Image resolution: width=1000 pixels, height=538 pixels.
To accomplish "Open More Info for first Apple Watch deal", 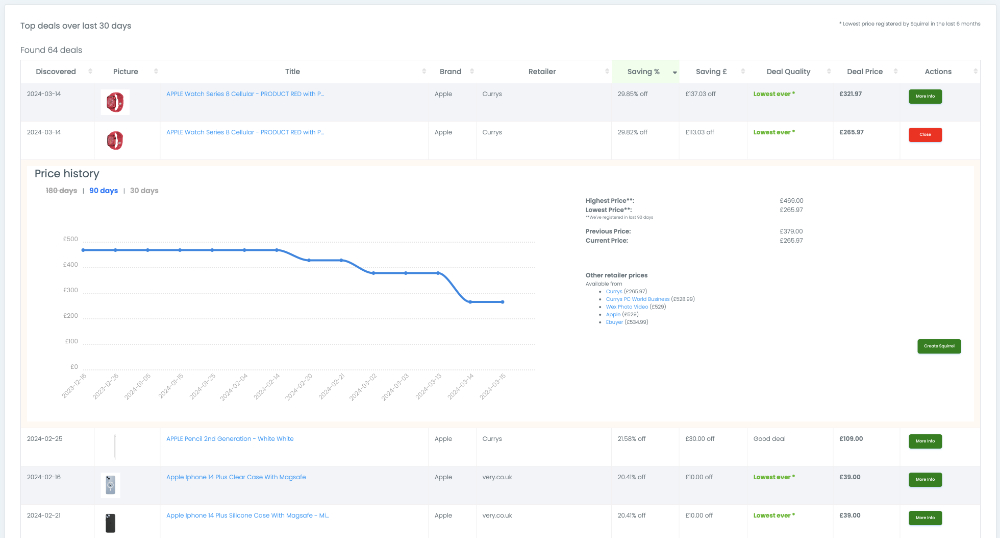I will (x=924, y=96).
